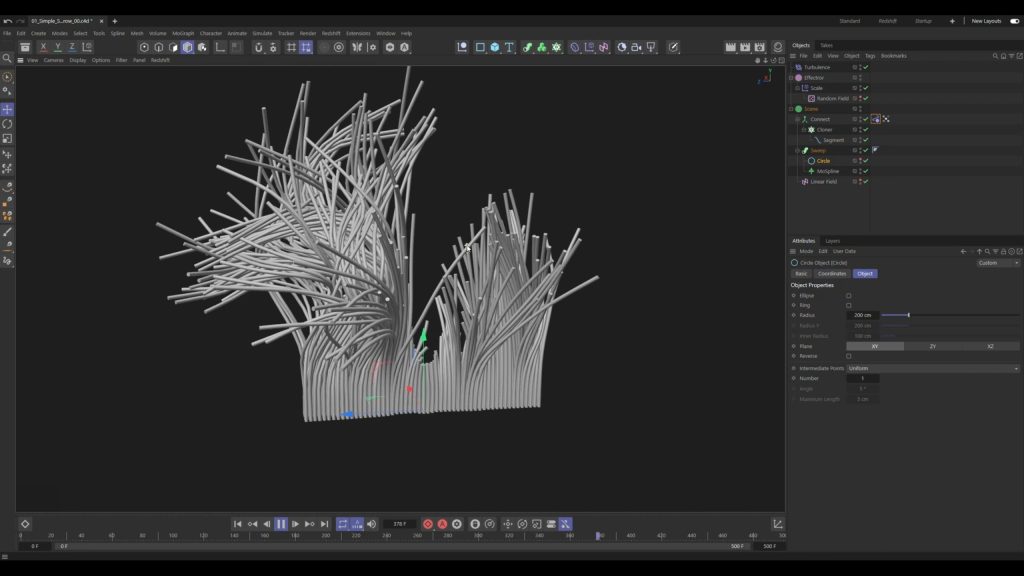This screenshot has height=576, width=1024.
Task: Click the Camera object icon in toolbar
Action: tap(636, 47)
